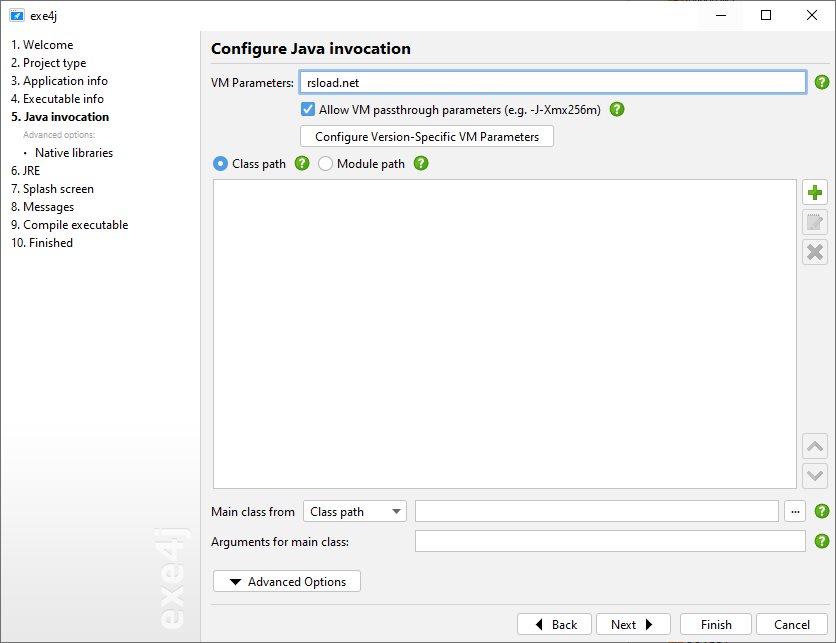The width and height of the screenshot is (836, 643).
Task: Click help icon next to VM Parameters field
Action: pos(822,83)
